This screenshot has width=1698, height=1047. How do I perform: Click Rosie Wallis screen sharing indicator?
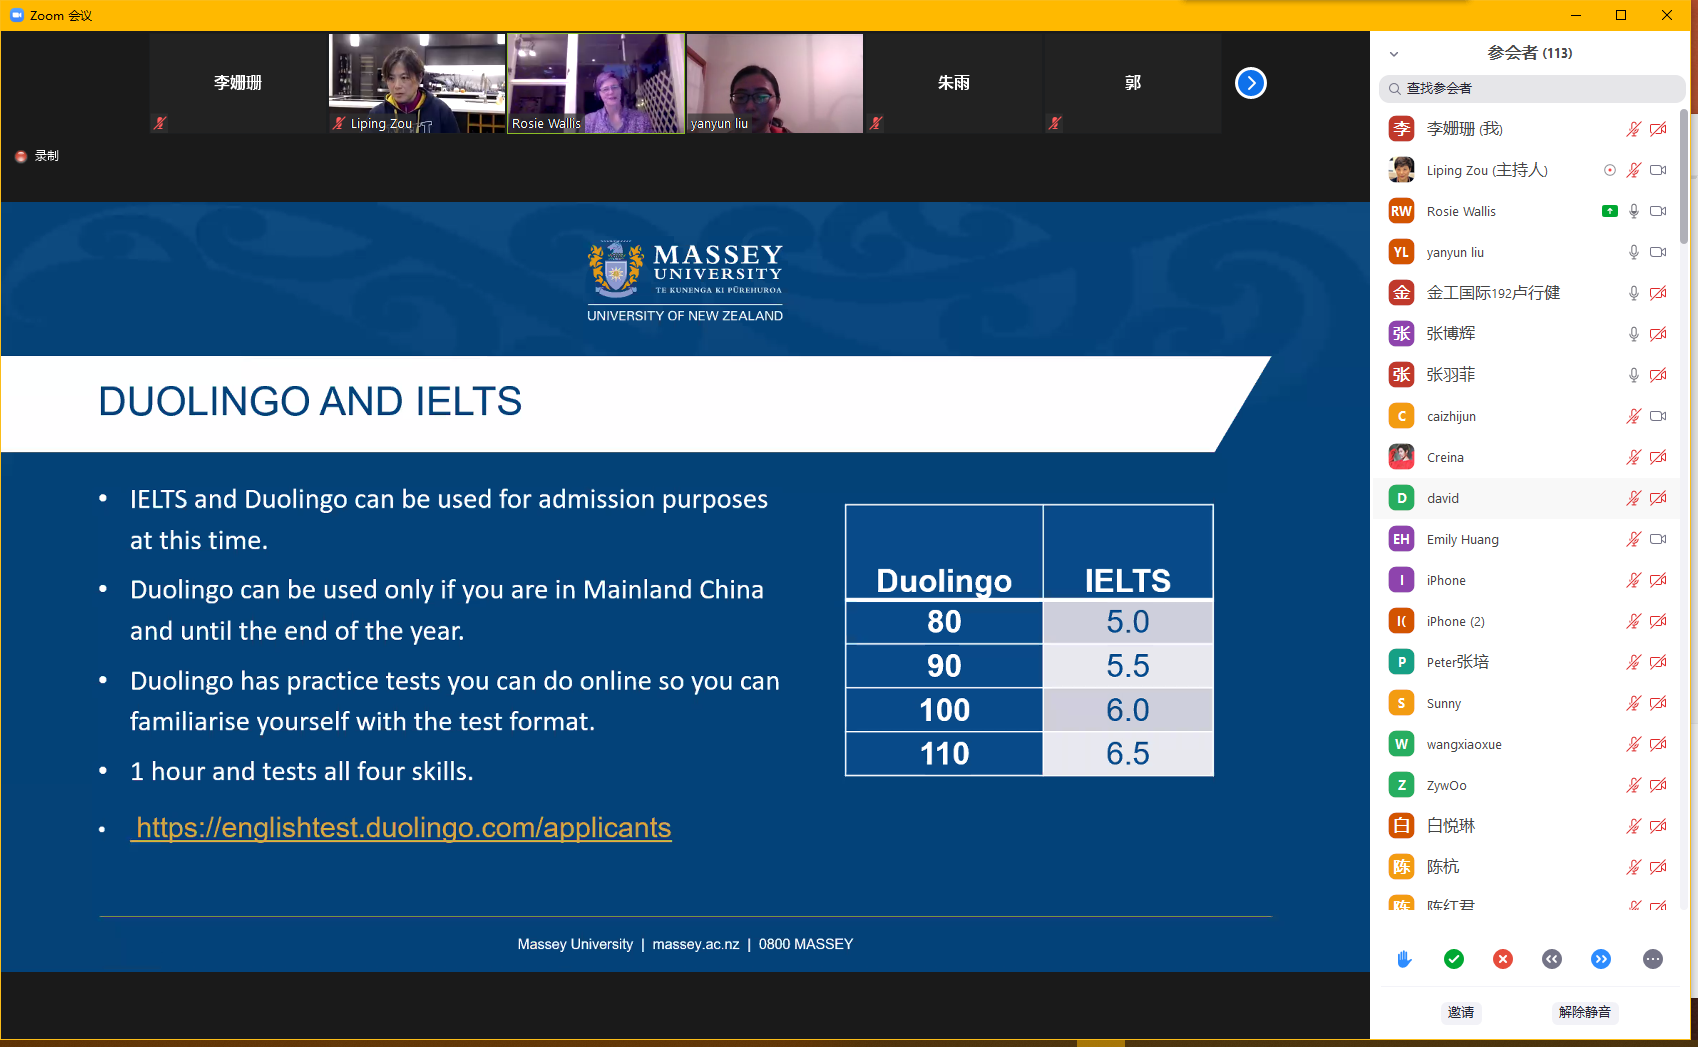pos(1609,211)
